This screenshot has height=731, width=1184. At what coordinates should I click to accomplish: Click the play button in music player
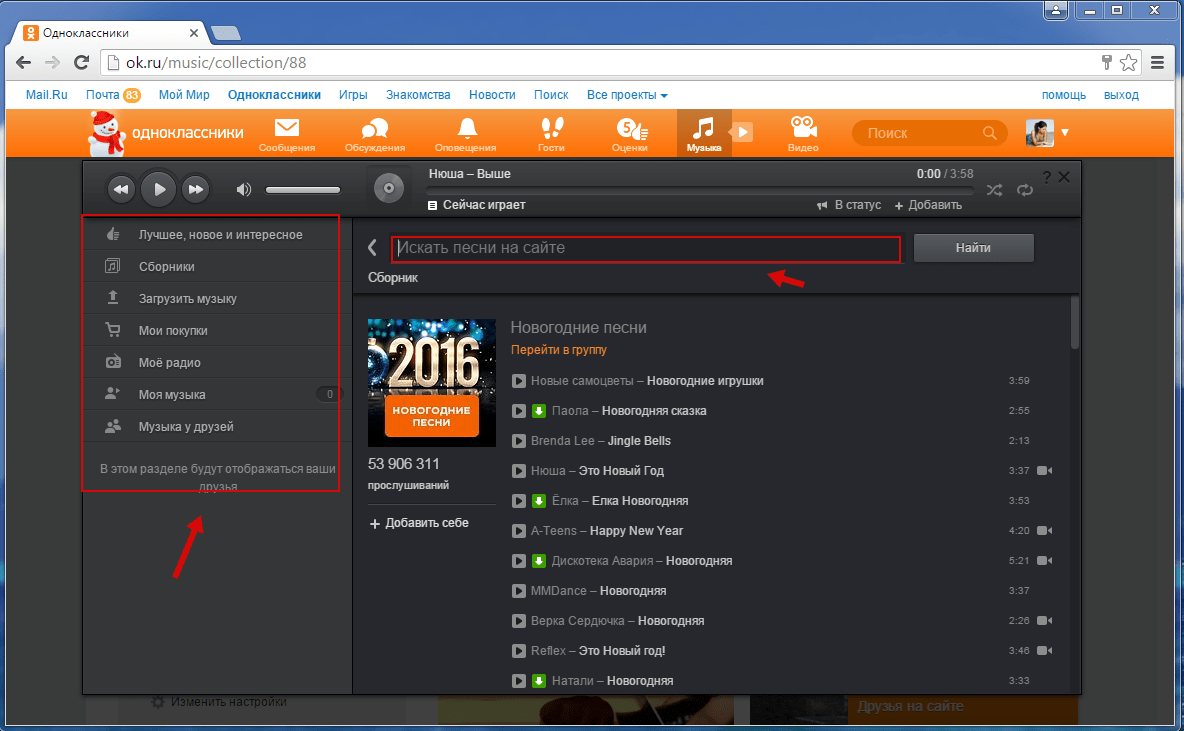158,188
